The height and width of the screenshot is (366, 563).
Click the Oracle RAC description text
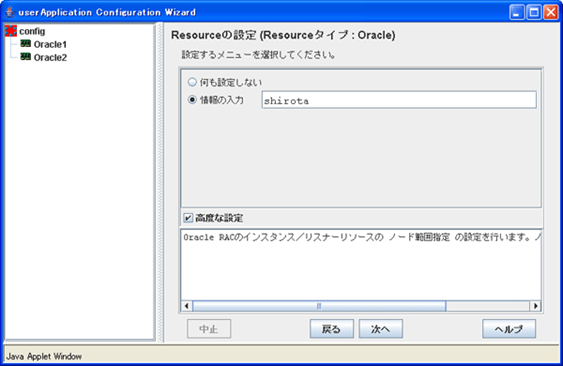362,237
